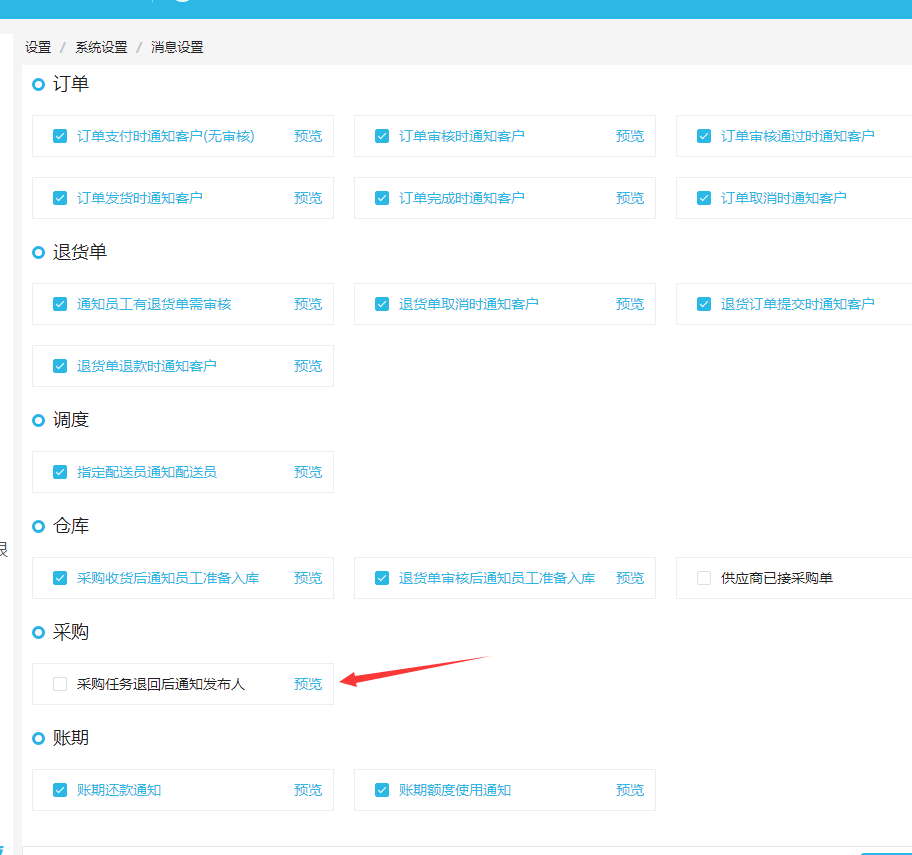Image resolution: width=912 pixels, height=855 pixels.
Task: Open 预览 for 订单完成时通知客户
Action: [x=630, y=198]
